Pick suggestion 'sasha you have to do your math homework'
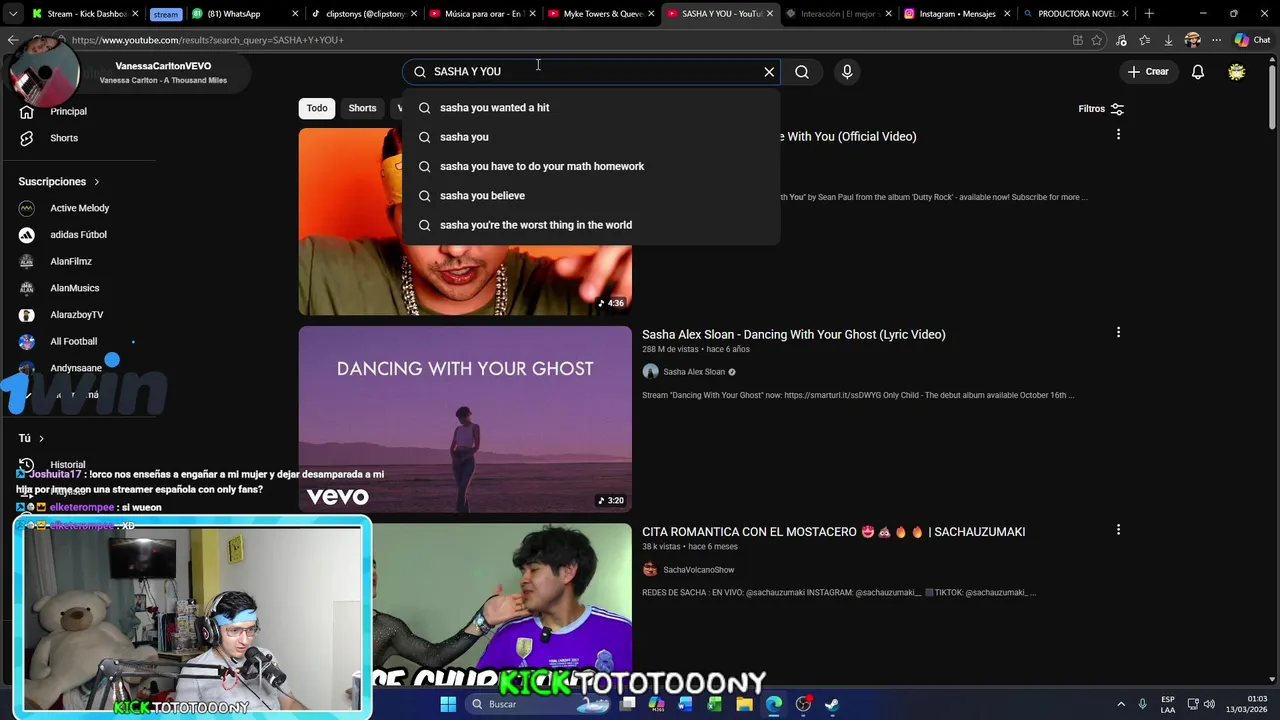Viewport: 1280px width, 720px height. point(591,166)
